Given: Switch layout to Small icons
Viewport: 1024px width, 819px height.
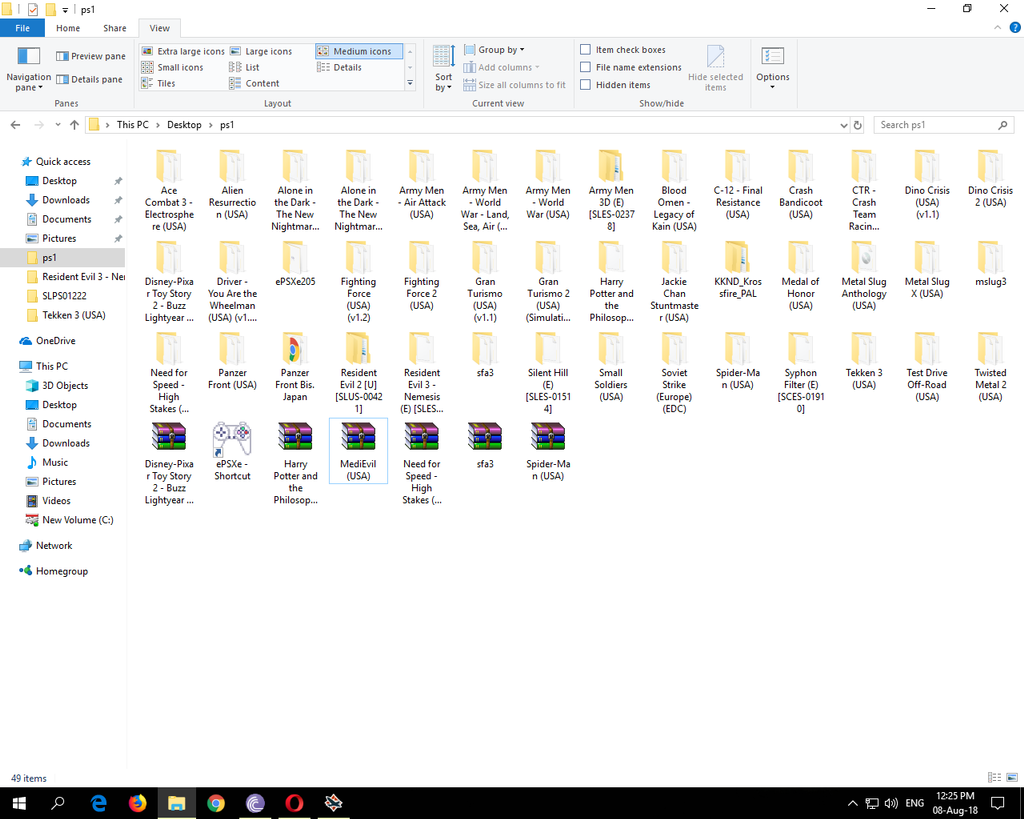Looking at the screenshot, I should 172,67.
